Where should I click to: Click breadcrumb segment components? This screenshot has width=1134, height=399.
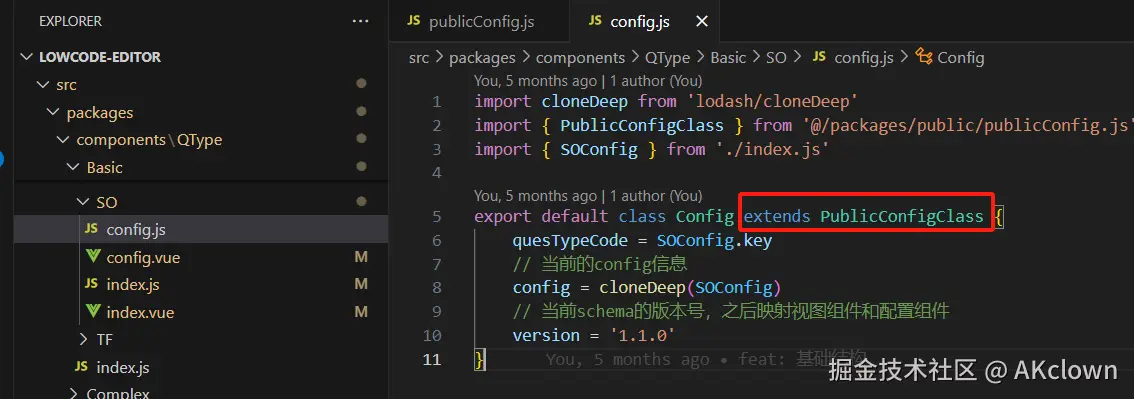580,58
